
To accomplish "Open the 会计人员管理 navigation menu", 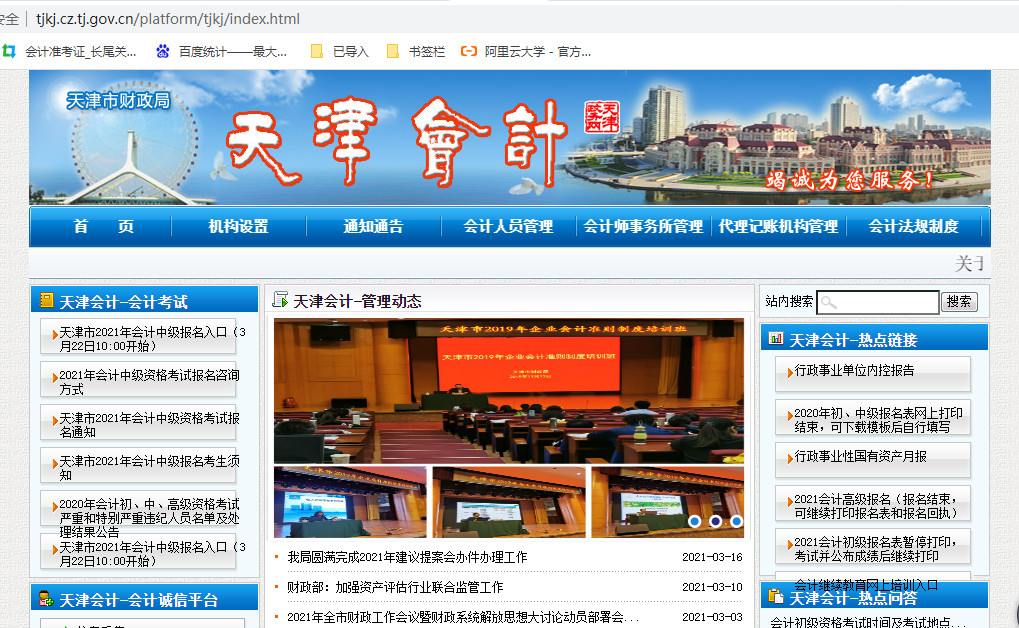I will pos(508,227).
